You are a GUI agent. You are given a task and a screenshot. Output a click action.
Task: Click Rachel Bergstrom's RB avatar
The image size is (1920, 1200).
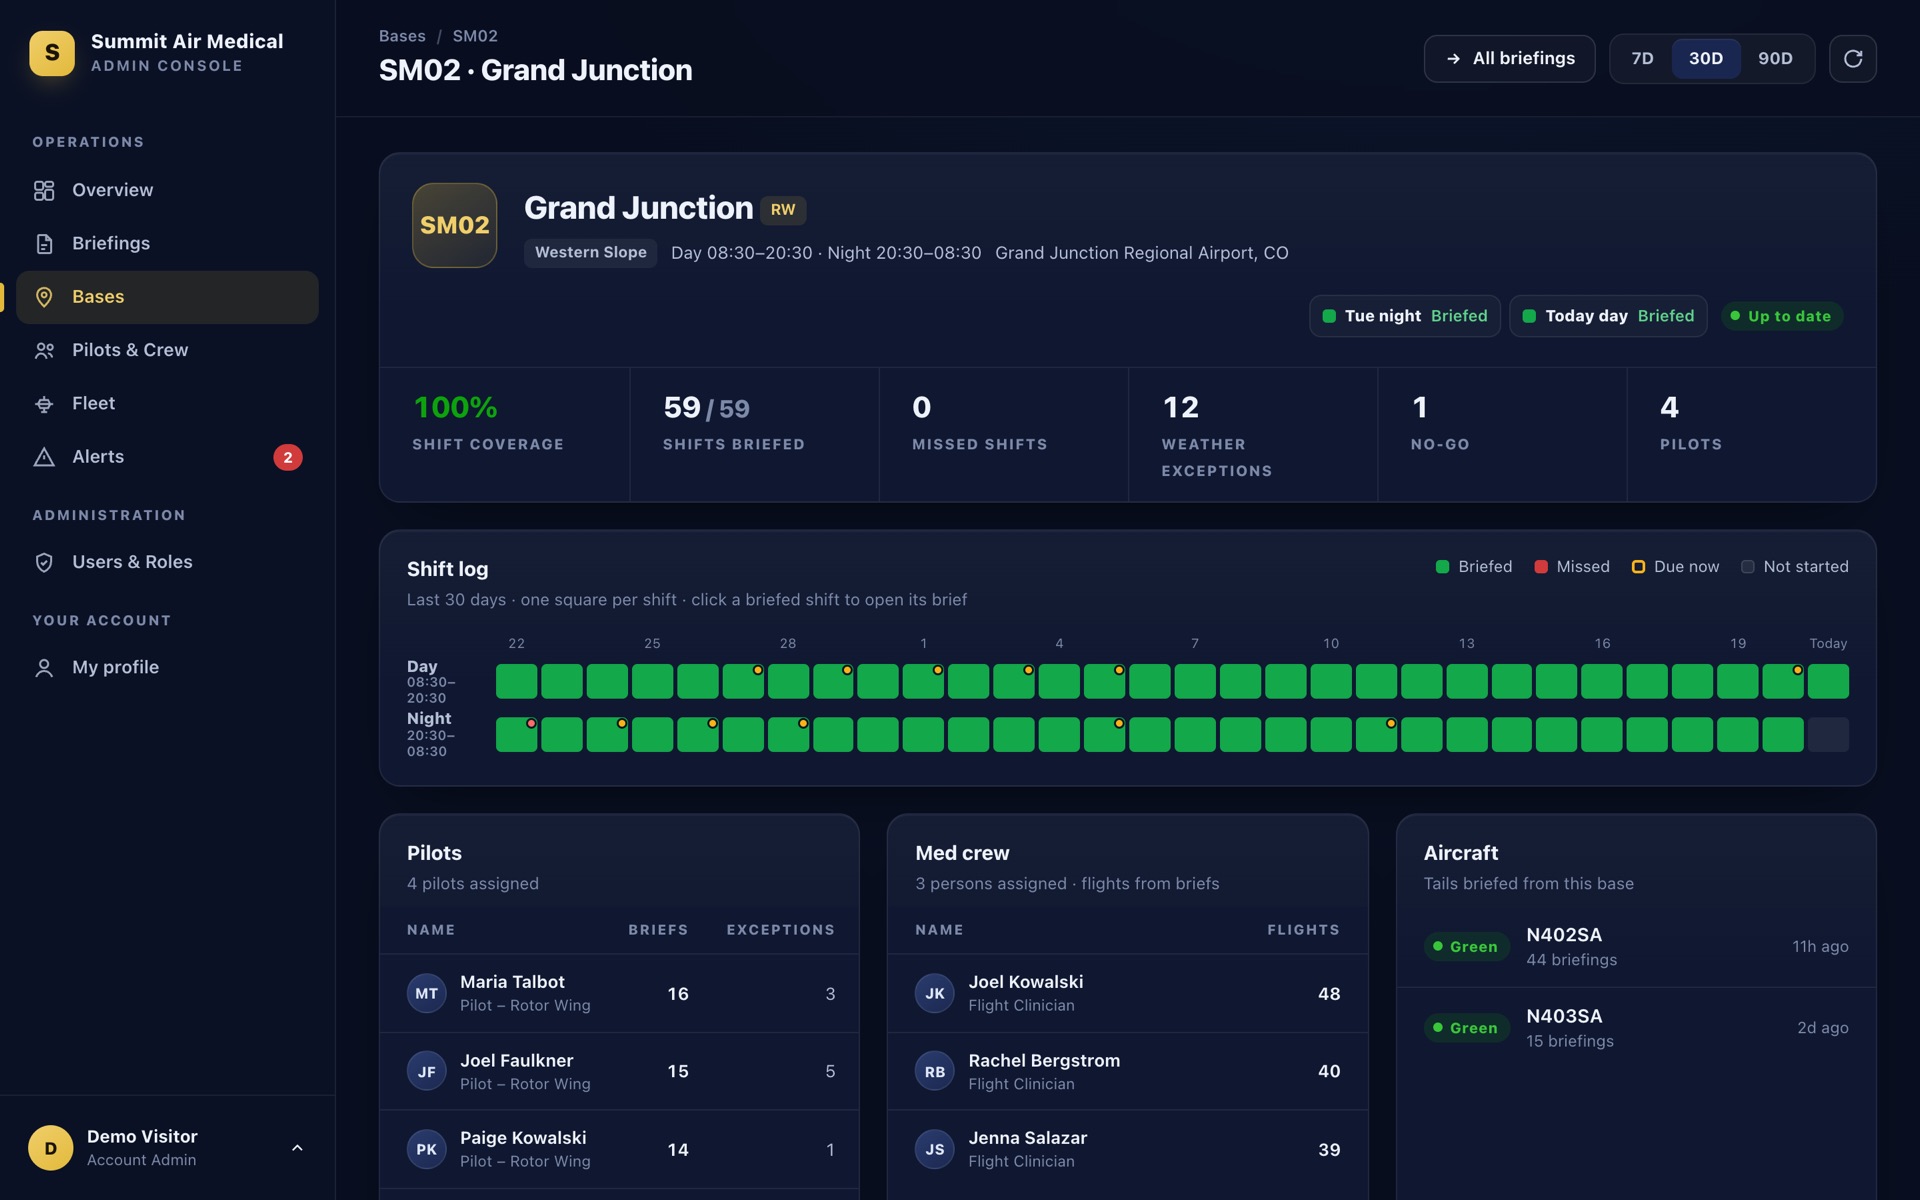[x=935, y=1071]
